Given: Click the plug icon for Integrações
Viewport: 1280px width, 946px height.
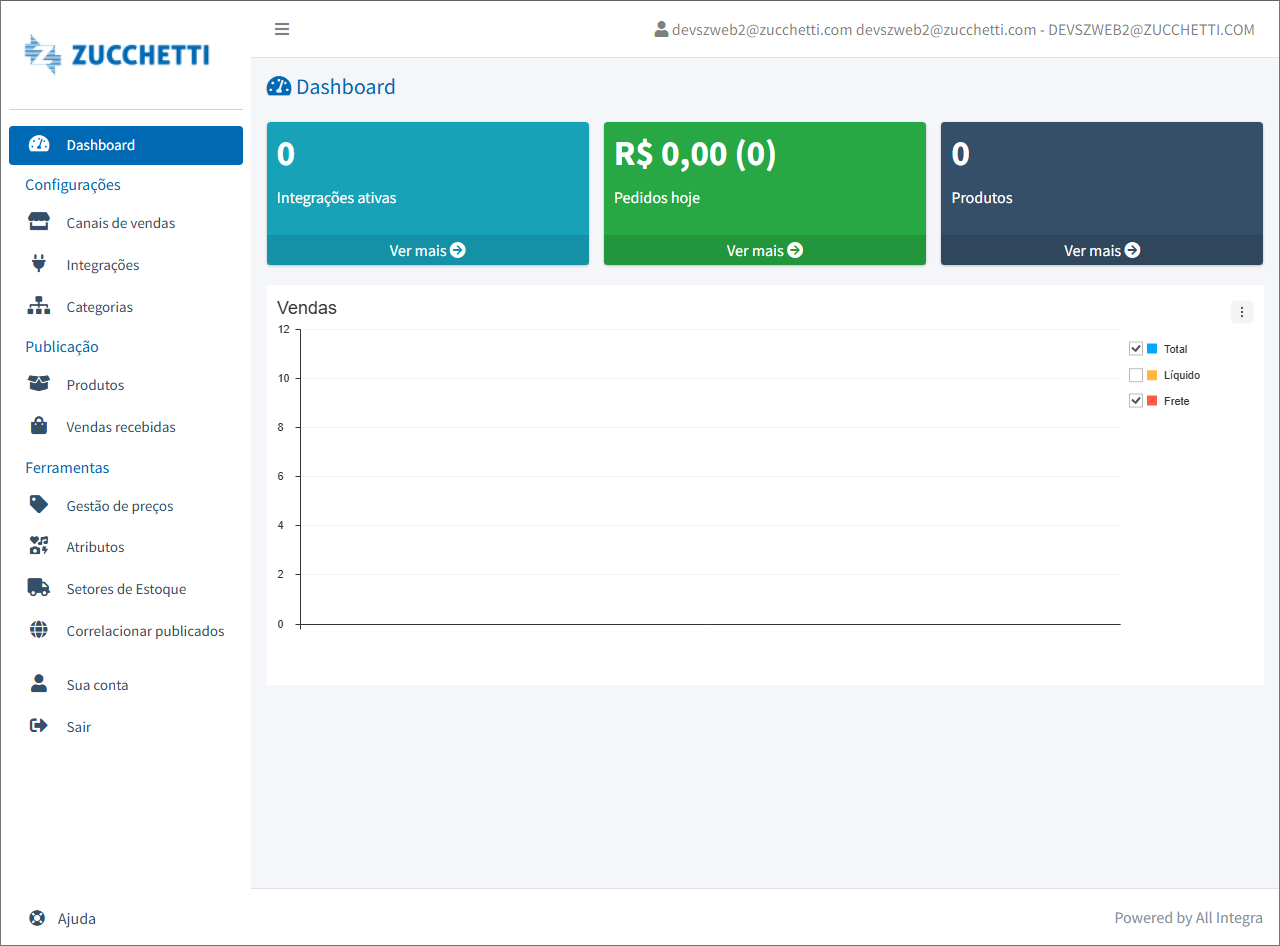Looking at the screenshot, I should click(39, 265).
